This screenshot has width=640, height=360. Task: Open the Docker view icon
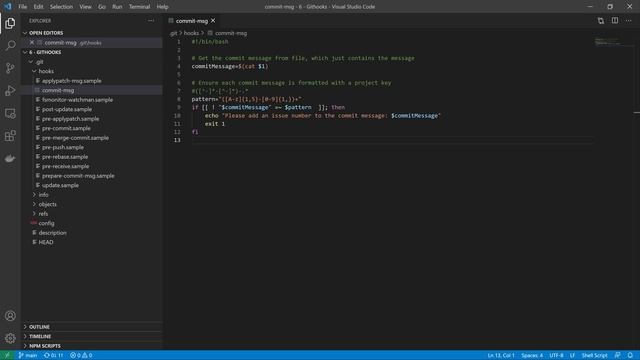(10, 158)
